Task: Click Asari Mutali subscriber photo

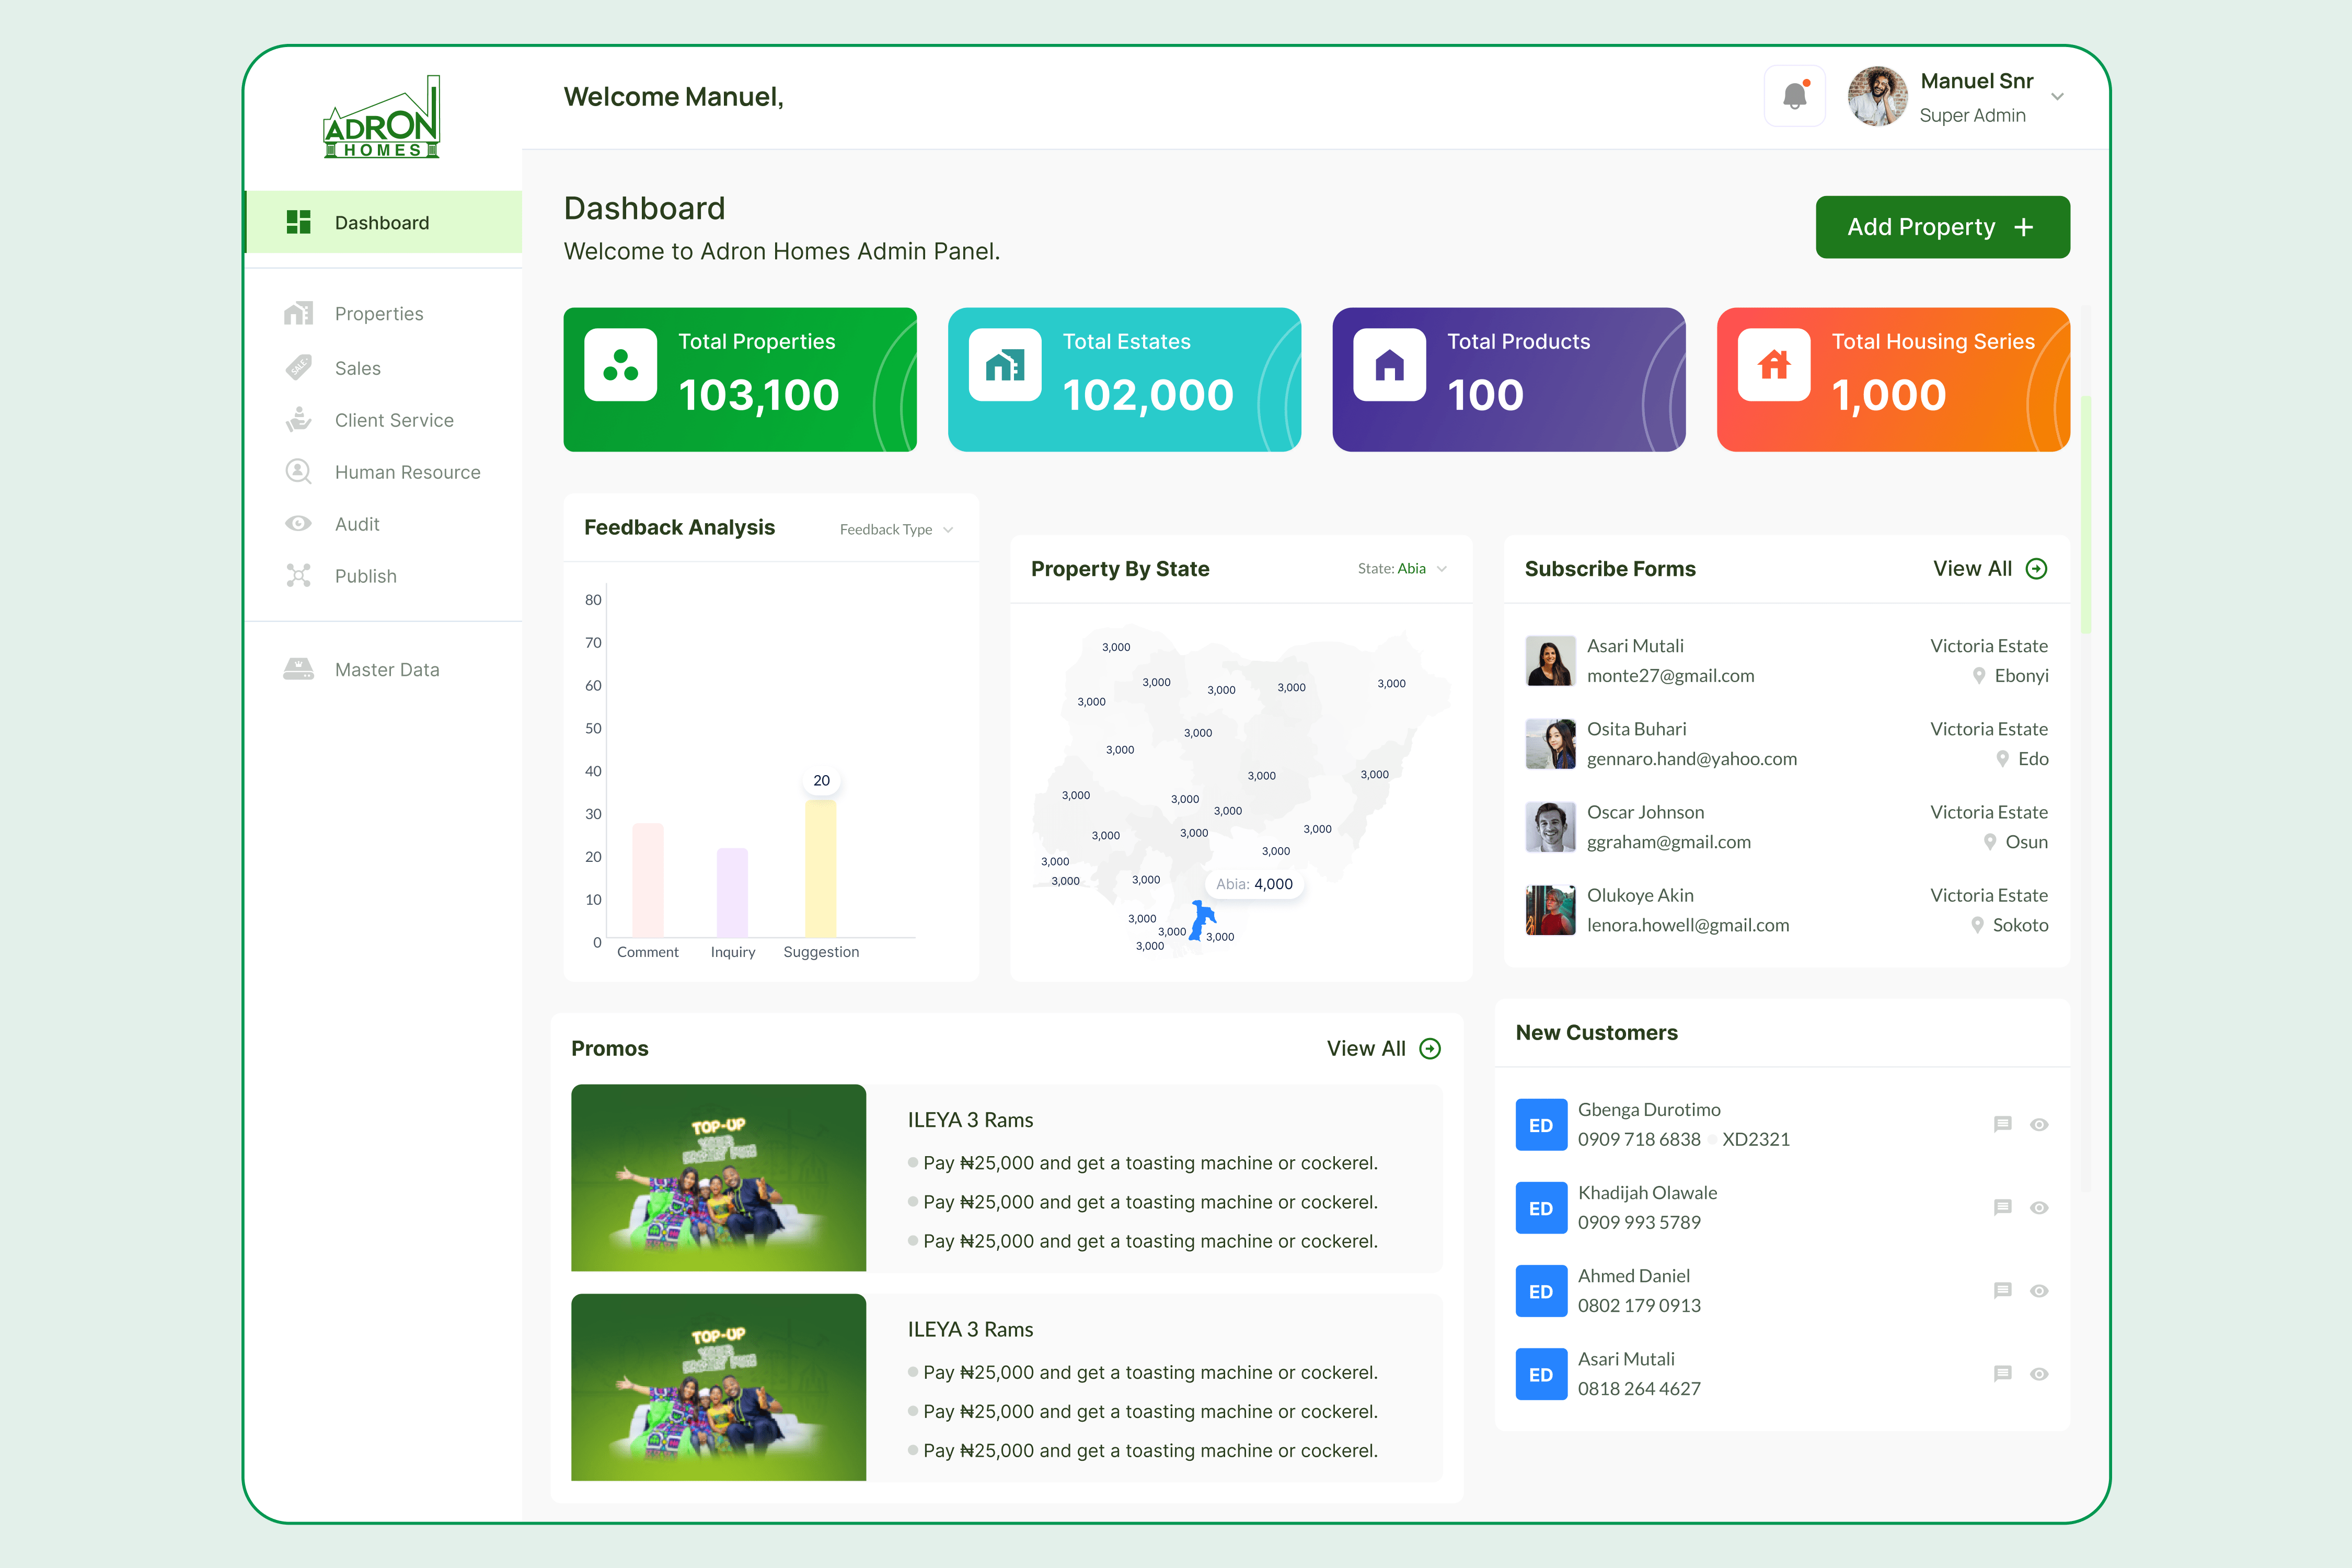Action: pos(1550,661)
